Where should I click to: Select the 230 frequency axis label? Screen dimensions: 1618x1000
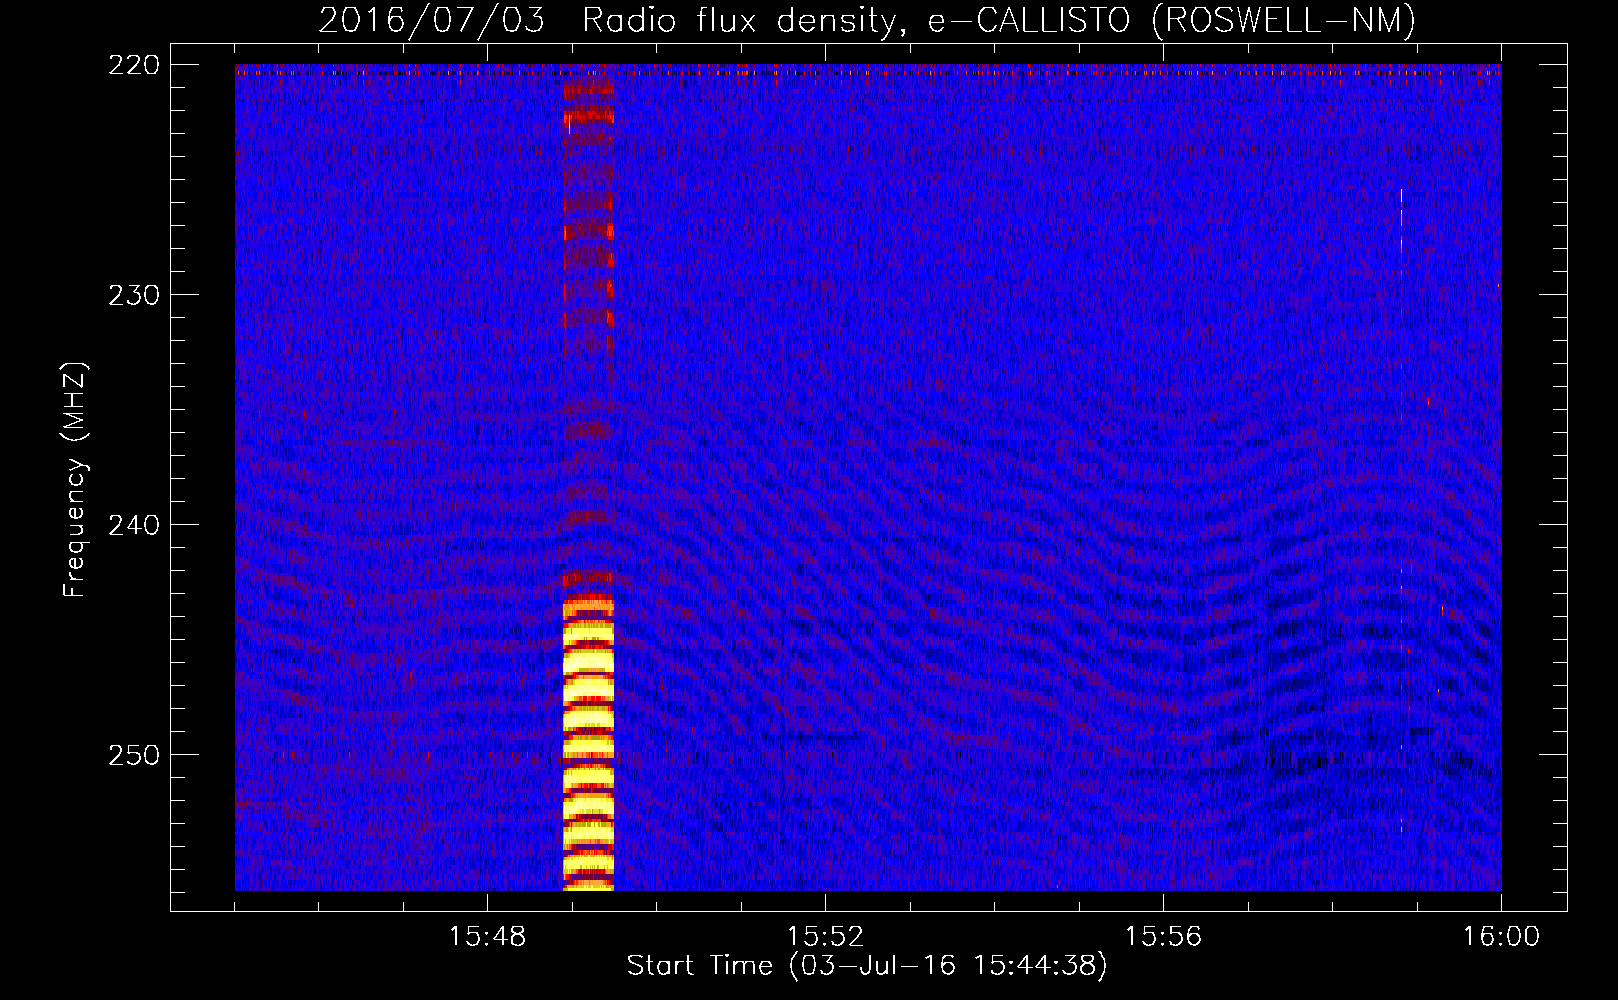133,295
